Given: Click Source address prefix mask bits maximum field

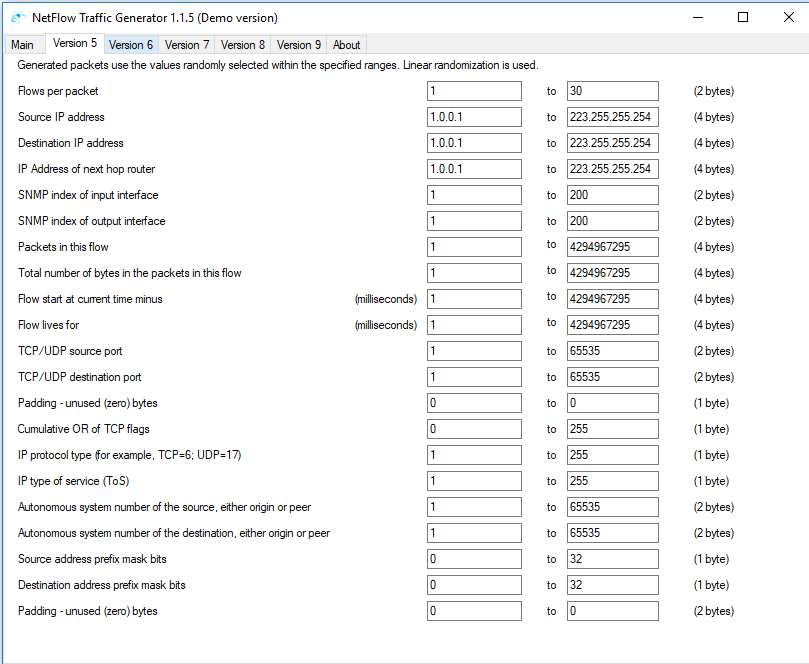Looking at the screenshot, I should [612, 559].
